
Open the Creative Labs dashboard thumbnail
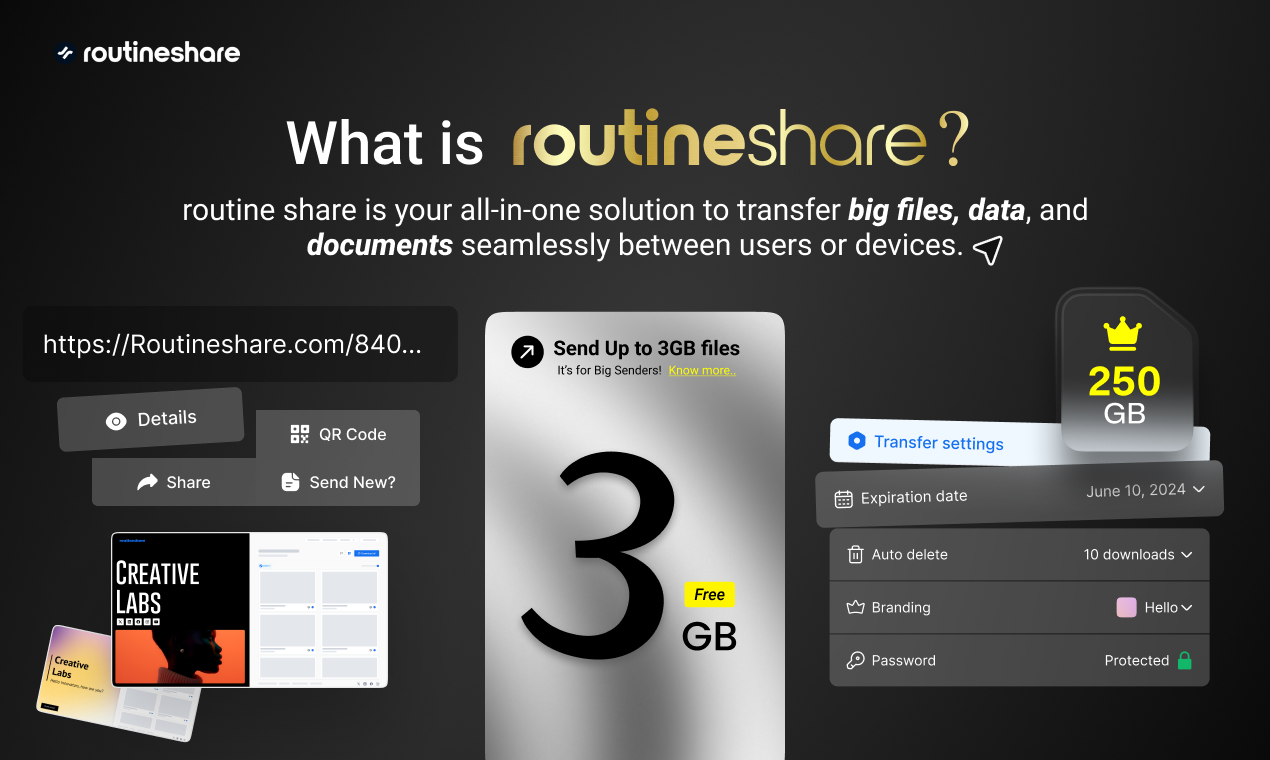point(249,610)
